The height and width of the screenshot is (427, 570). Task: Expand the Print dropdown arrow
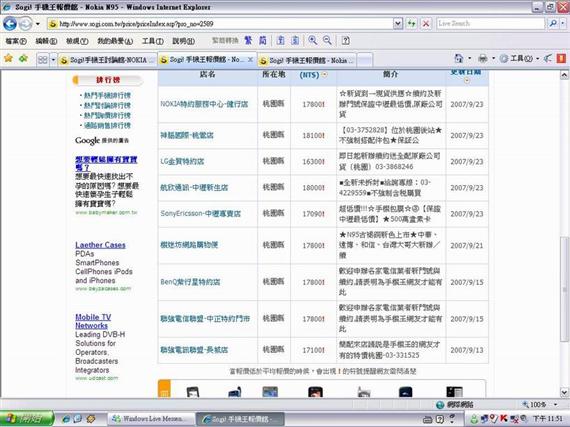pos(493,58)
